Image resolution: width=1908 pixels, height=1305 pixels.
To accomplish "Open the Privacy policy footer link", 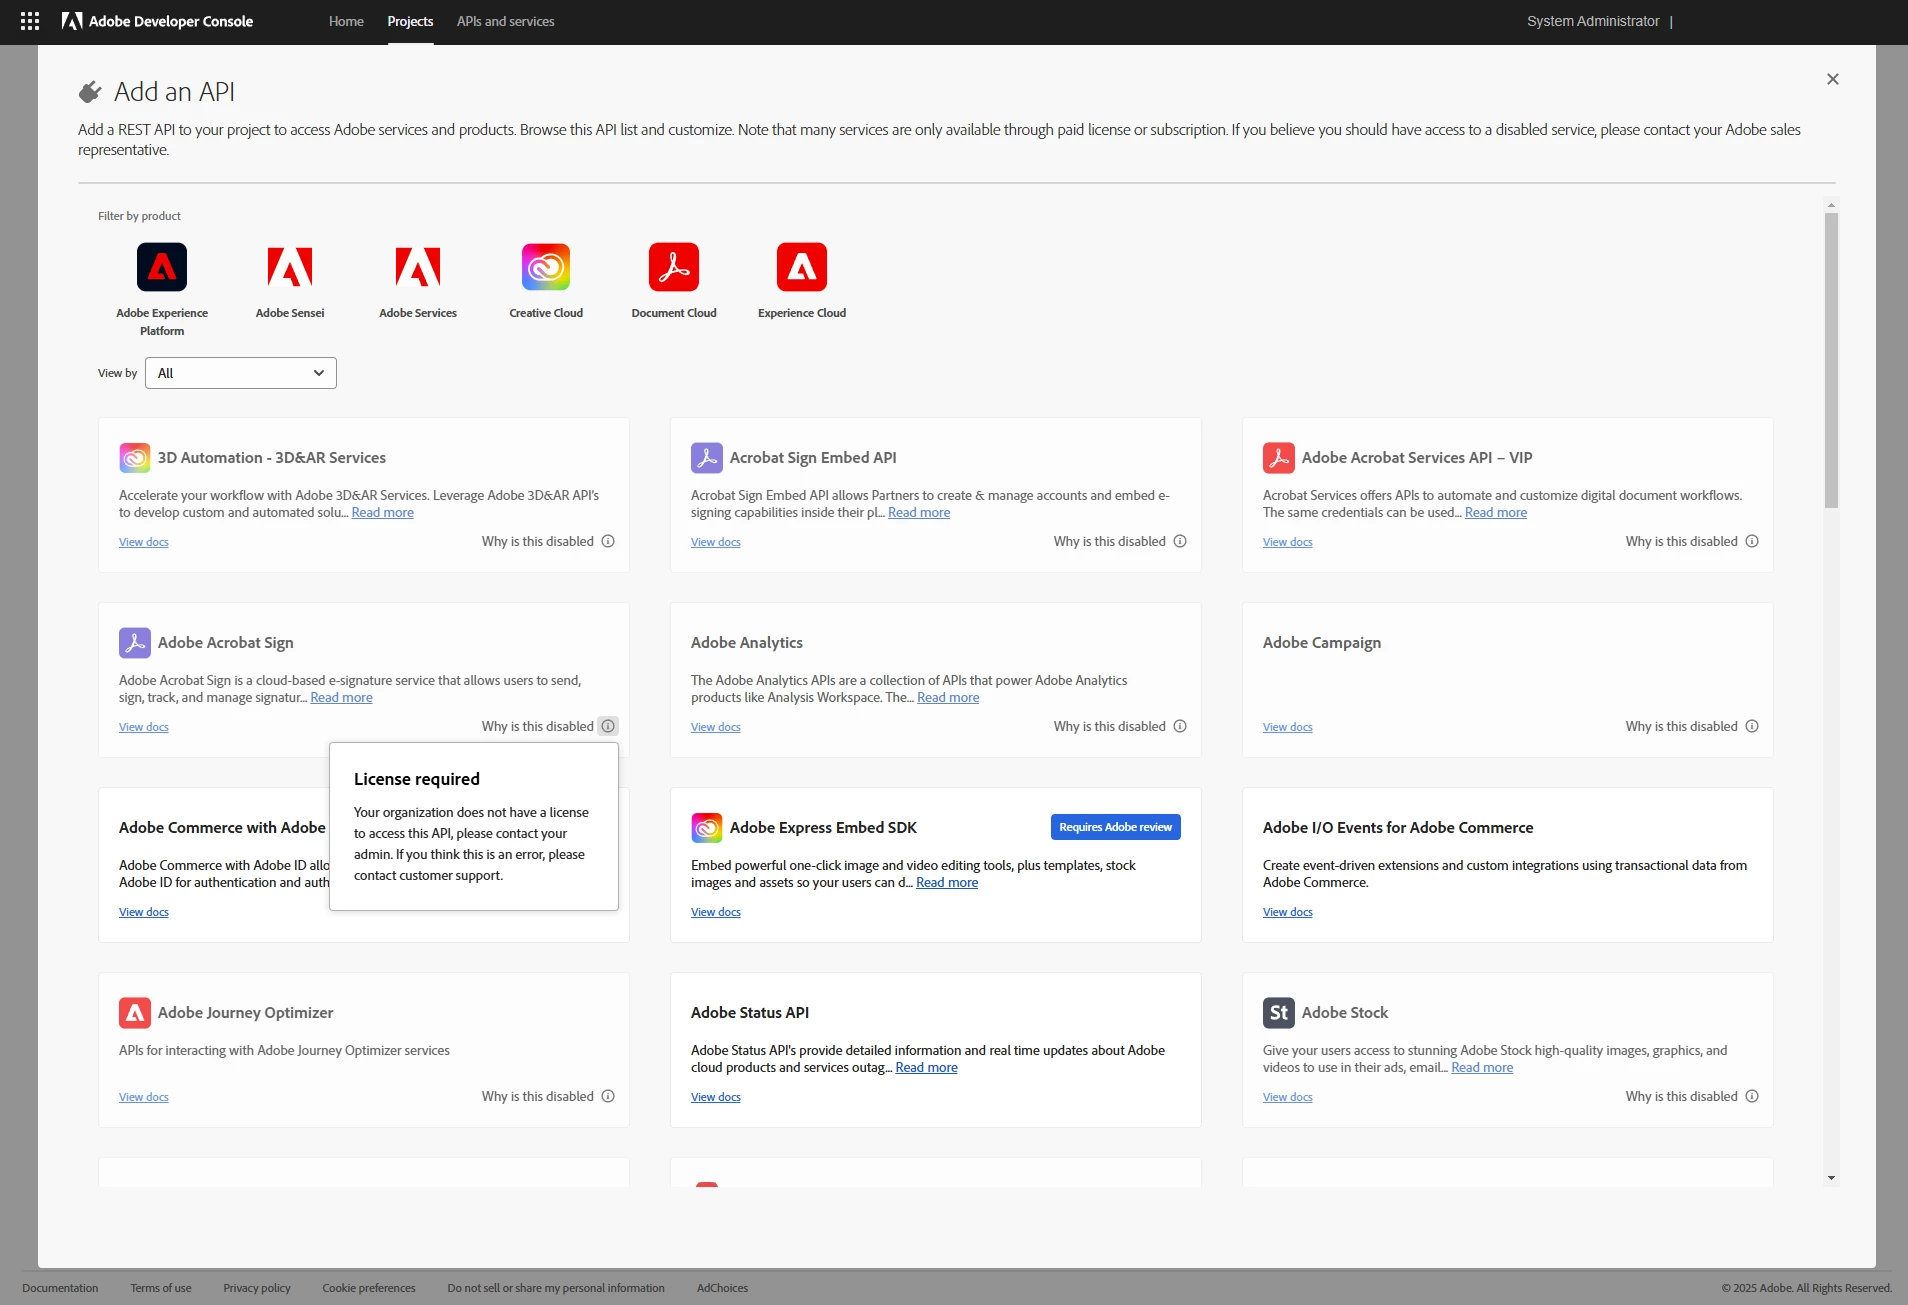I will [x=257, y=1288].
